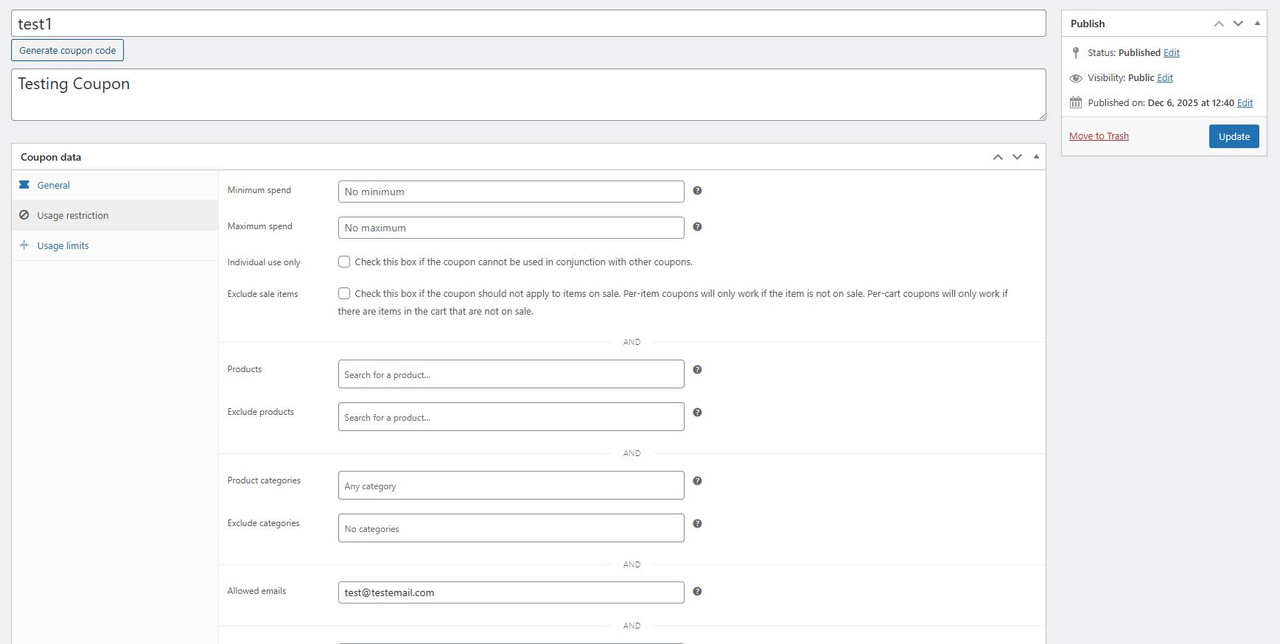The width and height of the screenshot is (1280, 644).
Task: Open the Products search dropdown
Action: [511, 374]
